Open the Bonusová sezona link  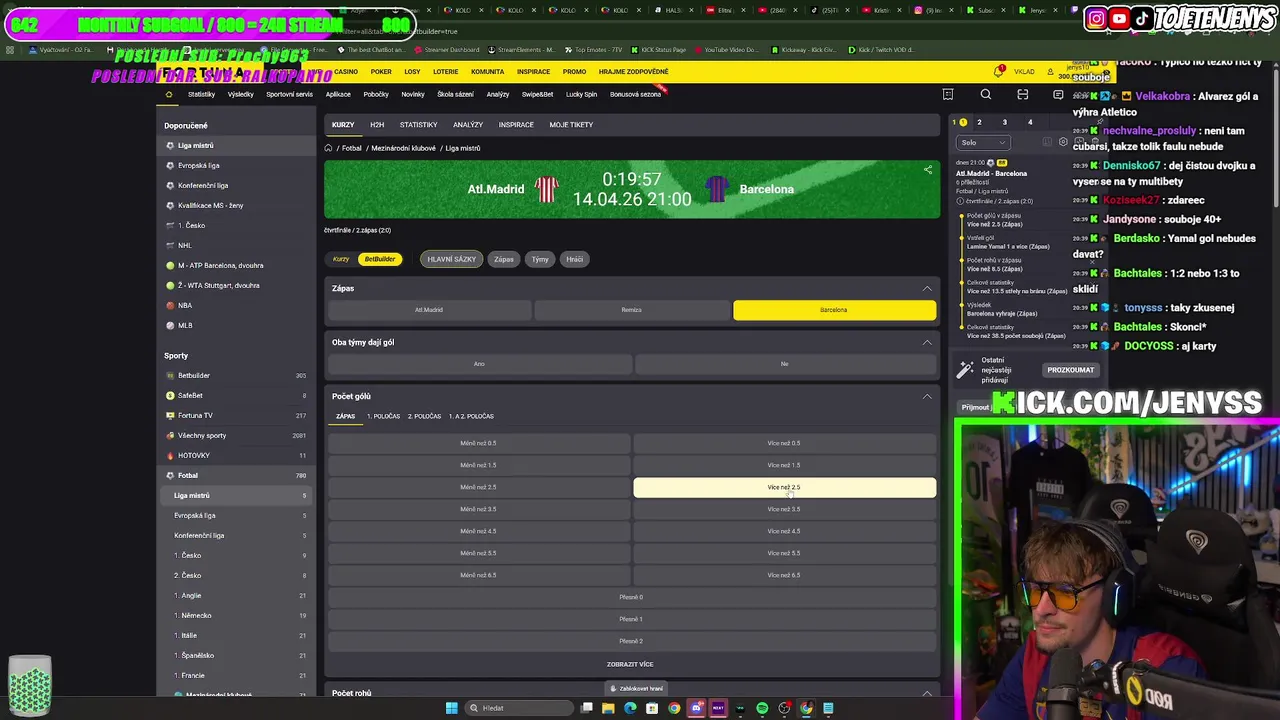coord(636,95)
